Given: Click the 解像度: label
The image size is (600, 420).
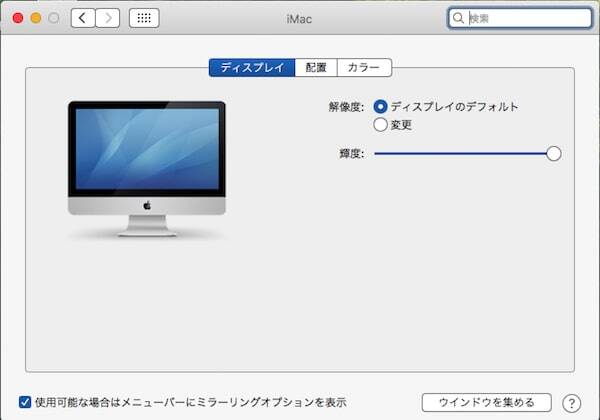Looking at the screenshot, I should [x=346, y=107].
